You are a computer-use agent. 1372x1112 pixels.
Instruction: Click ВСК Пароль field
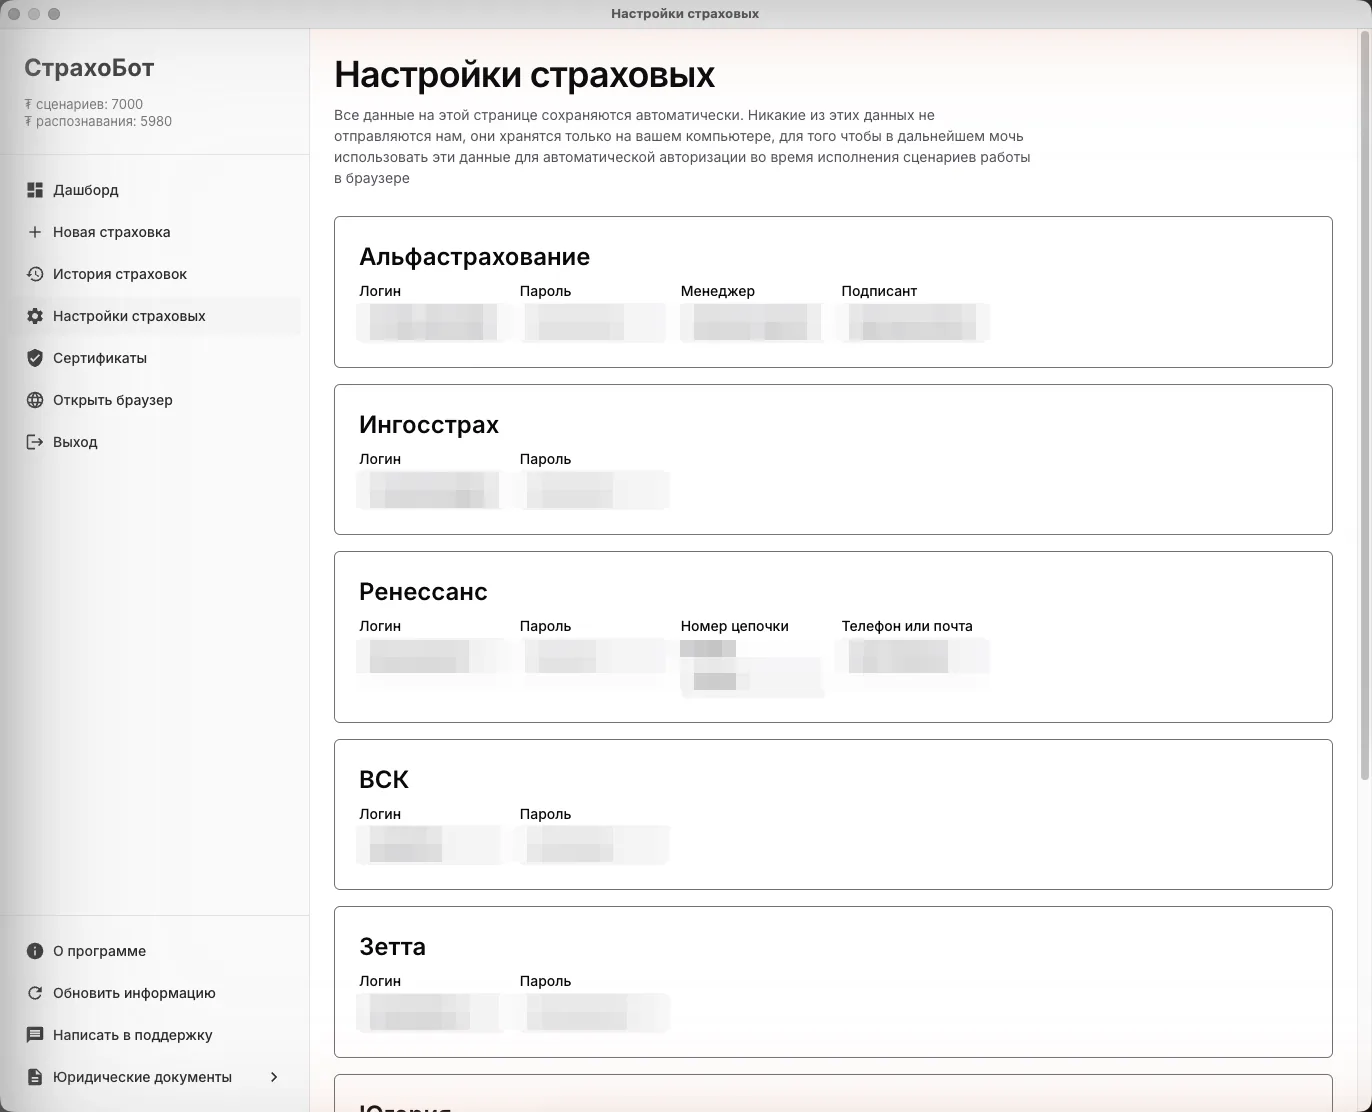[594, 845]
